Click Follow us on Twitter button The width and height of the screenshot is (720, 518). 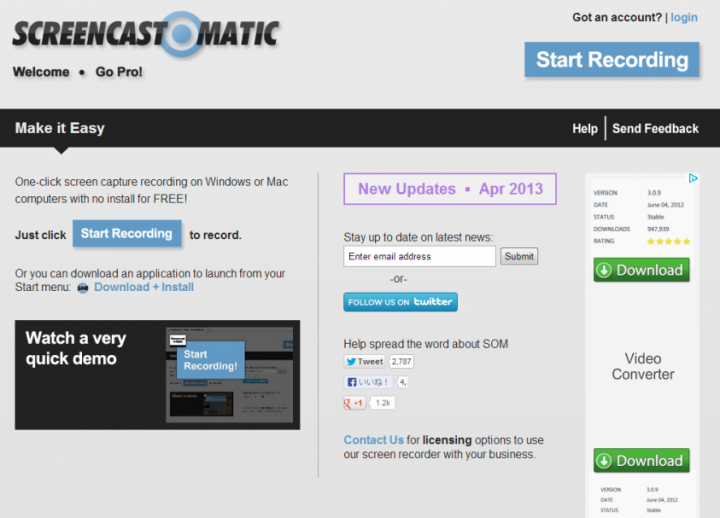[400, 302]
